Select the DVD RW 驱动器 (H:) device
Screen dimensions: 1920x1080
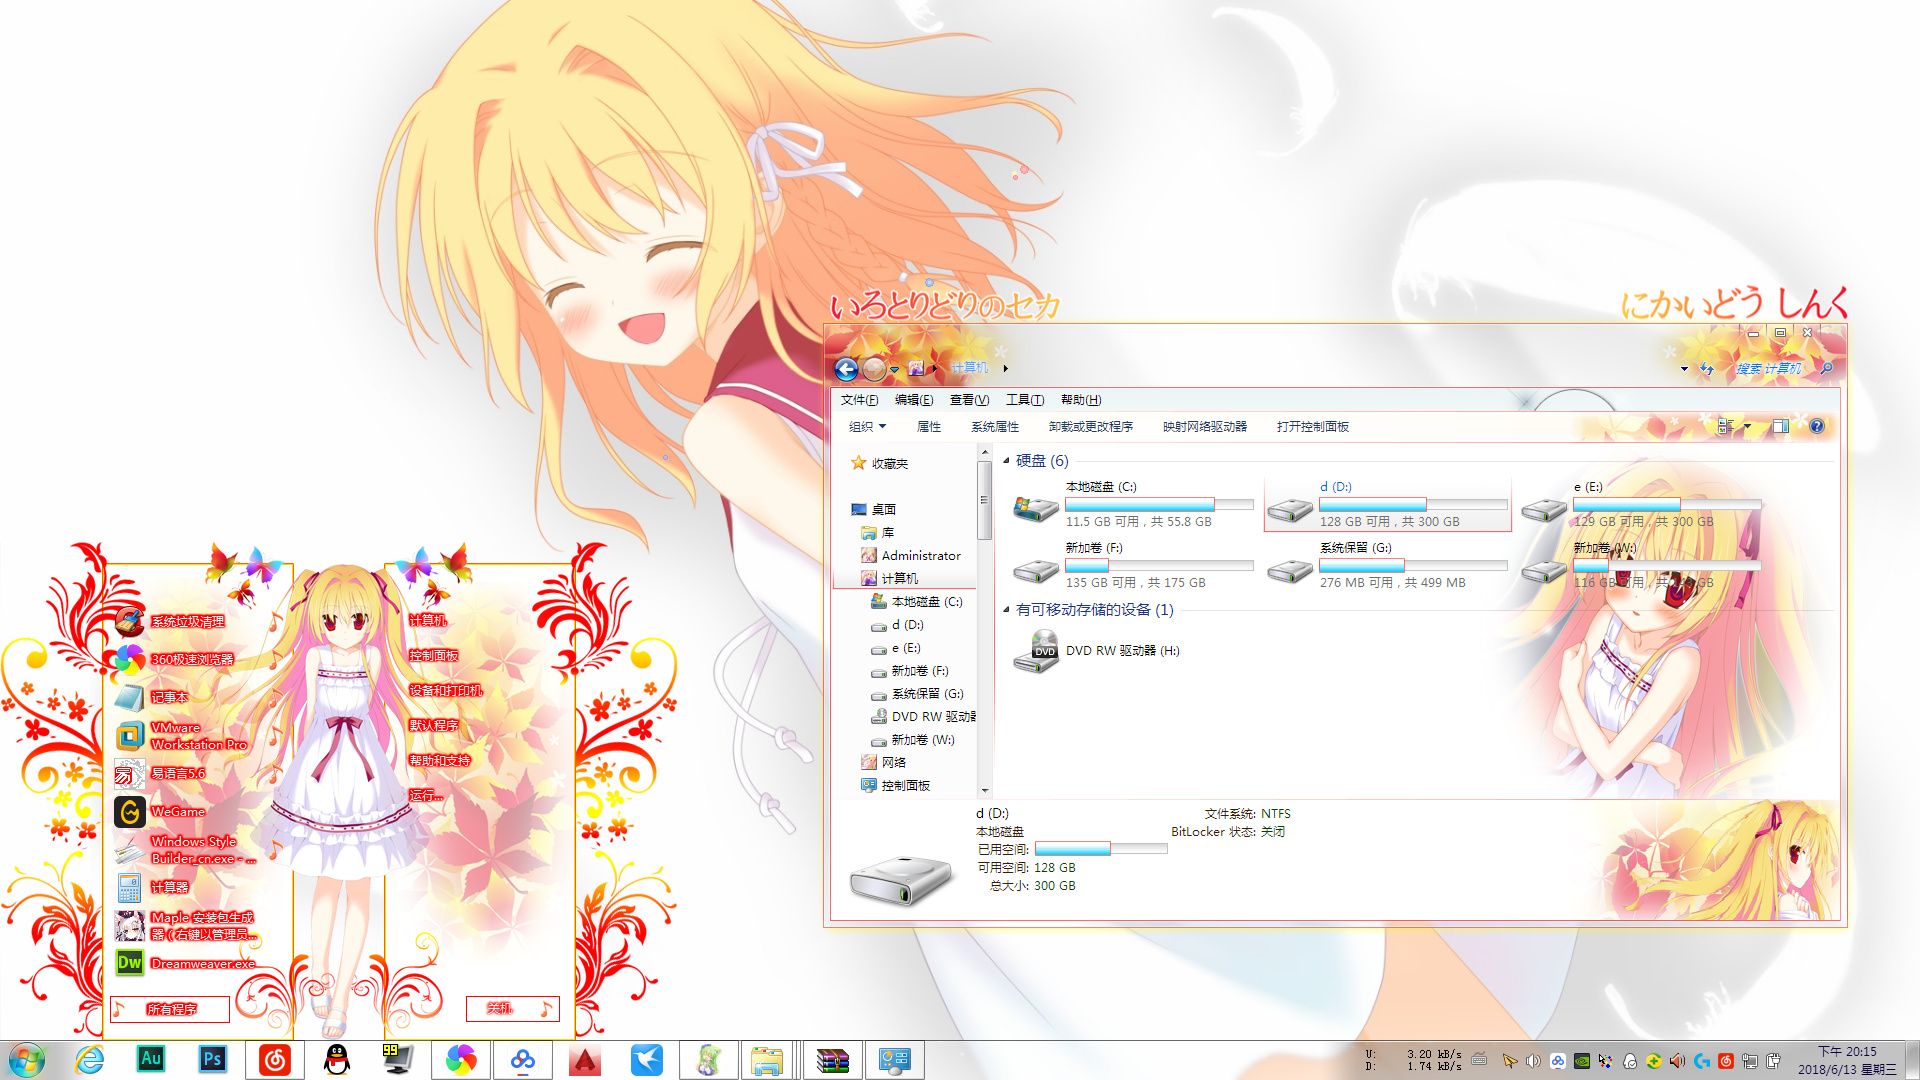1098,651
